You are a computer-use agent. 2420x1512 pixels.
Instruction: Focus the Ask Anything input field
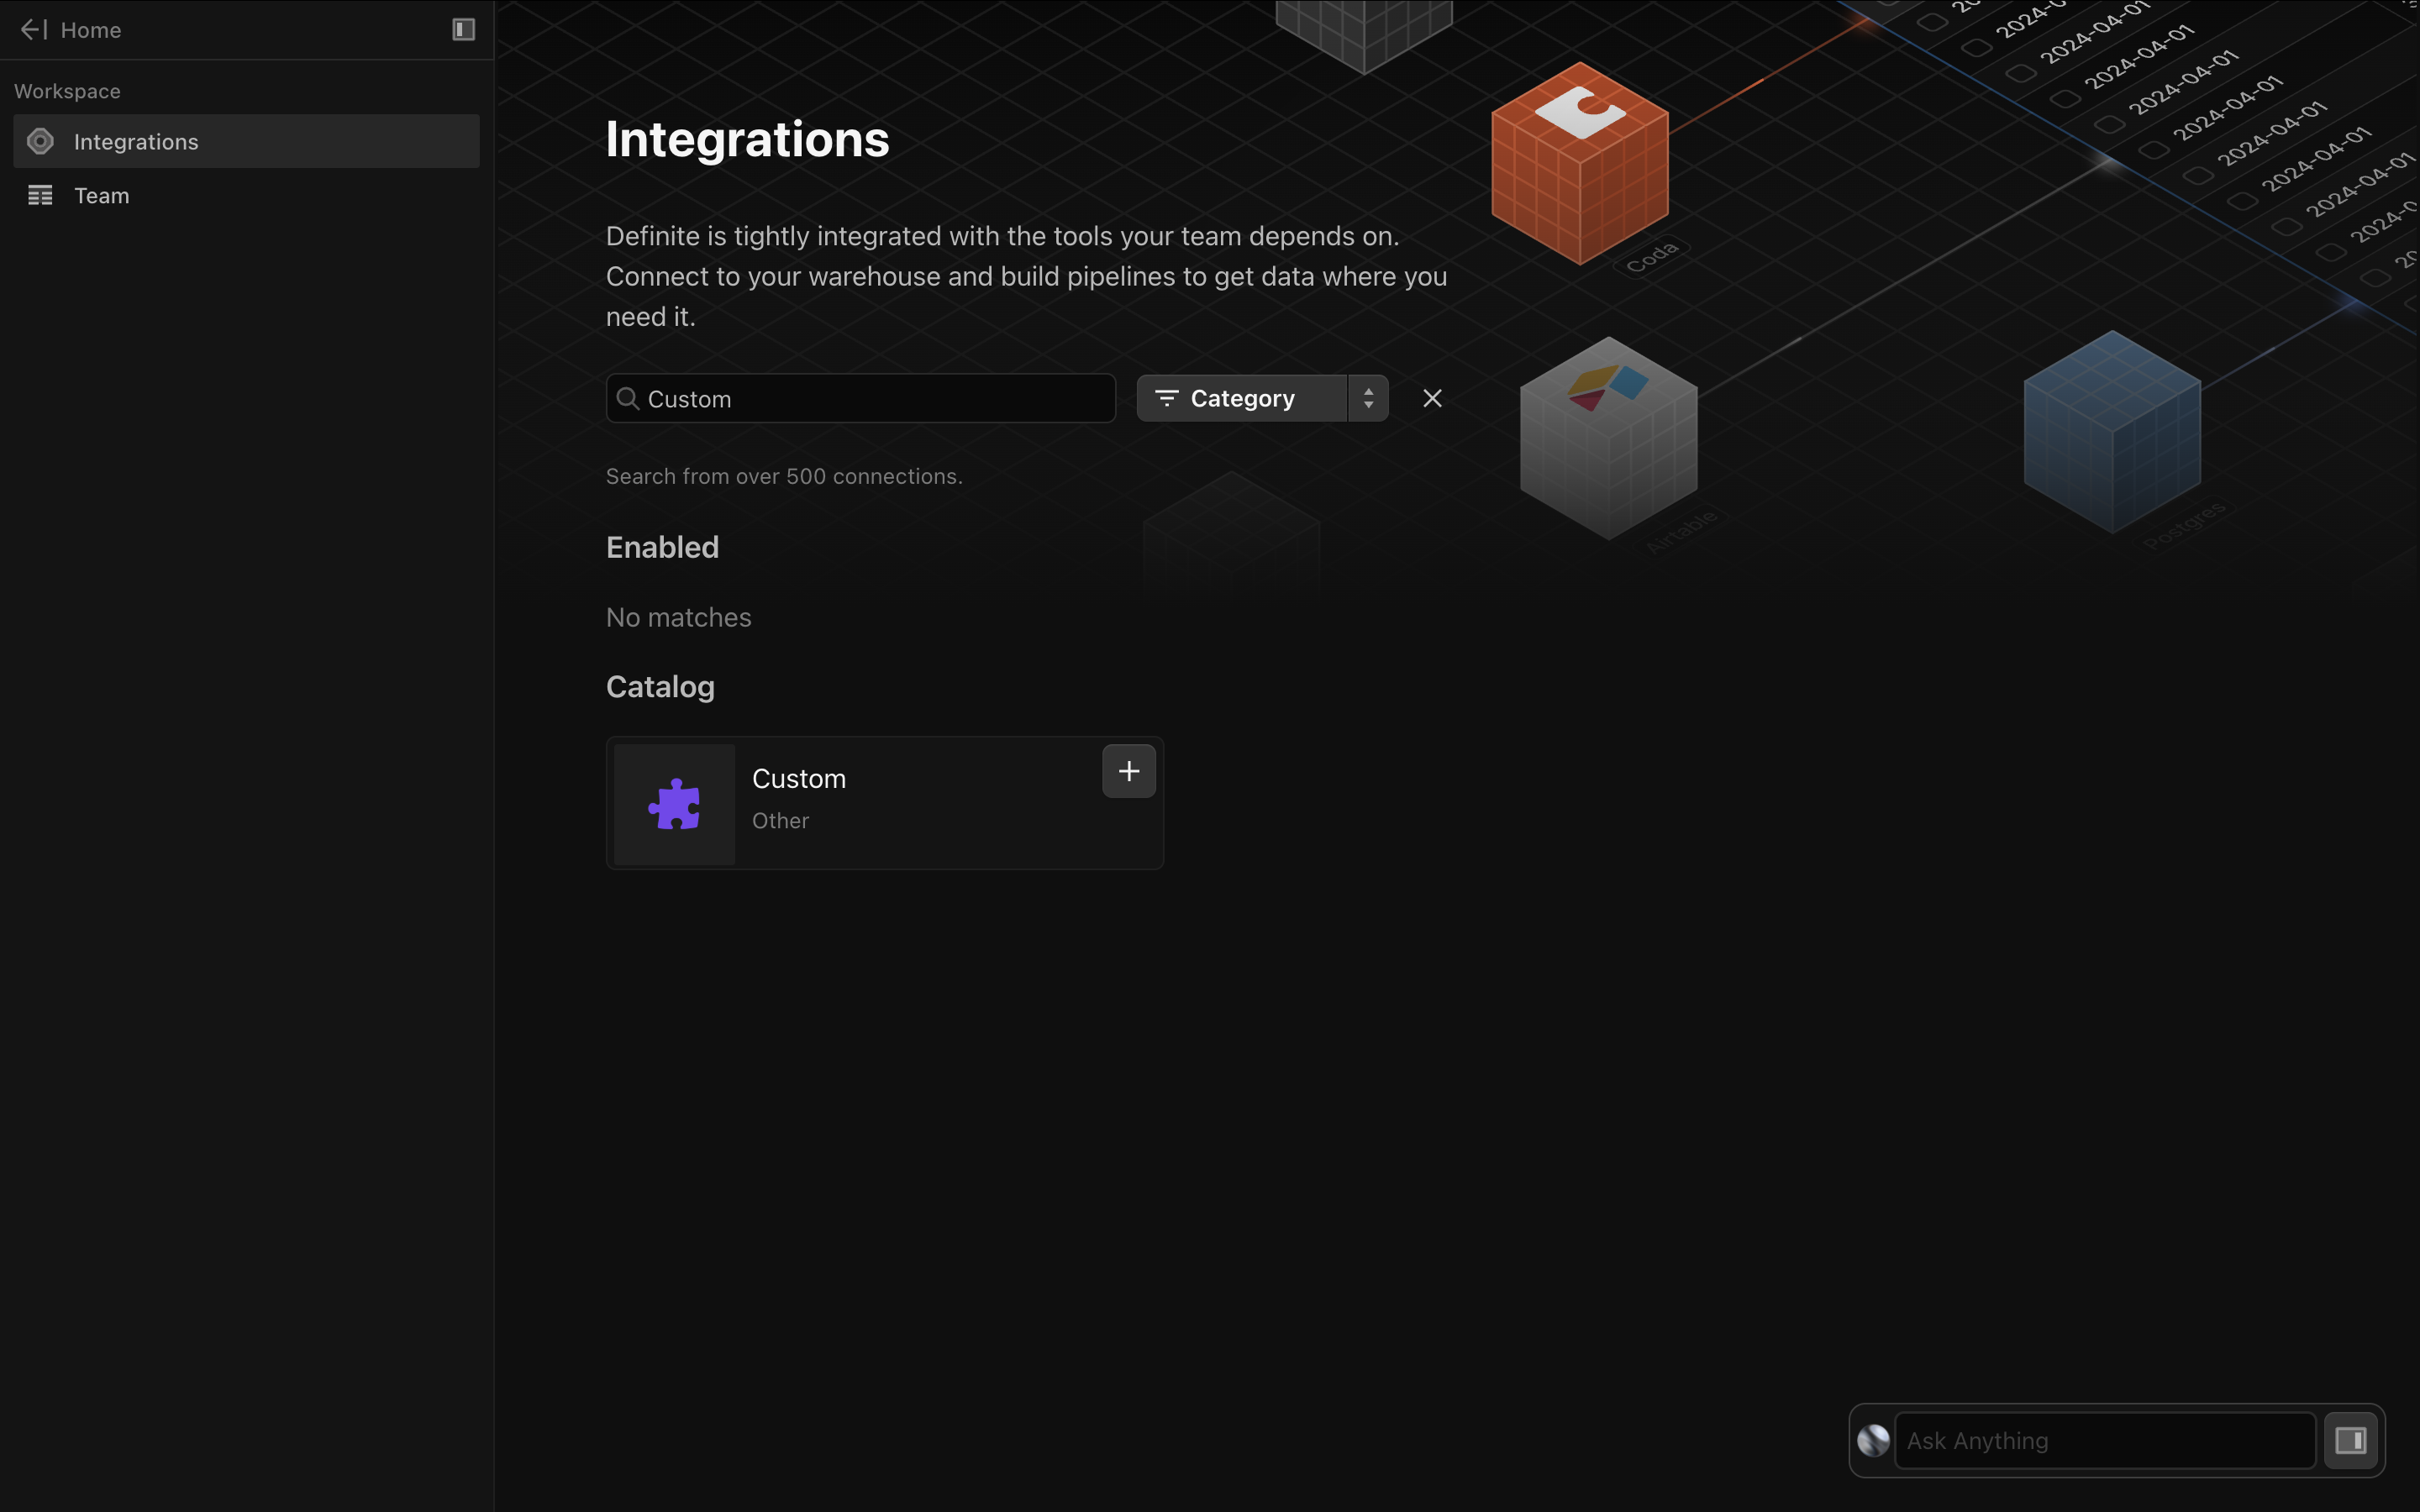[2104, 1440]
